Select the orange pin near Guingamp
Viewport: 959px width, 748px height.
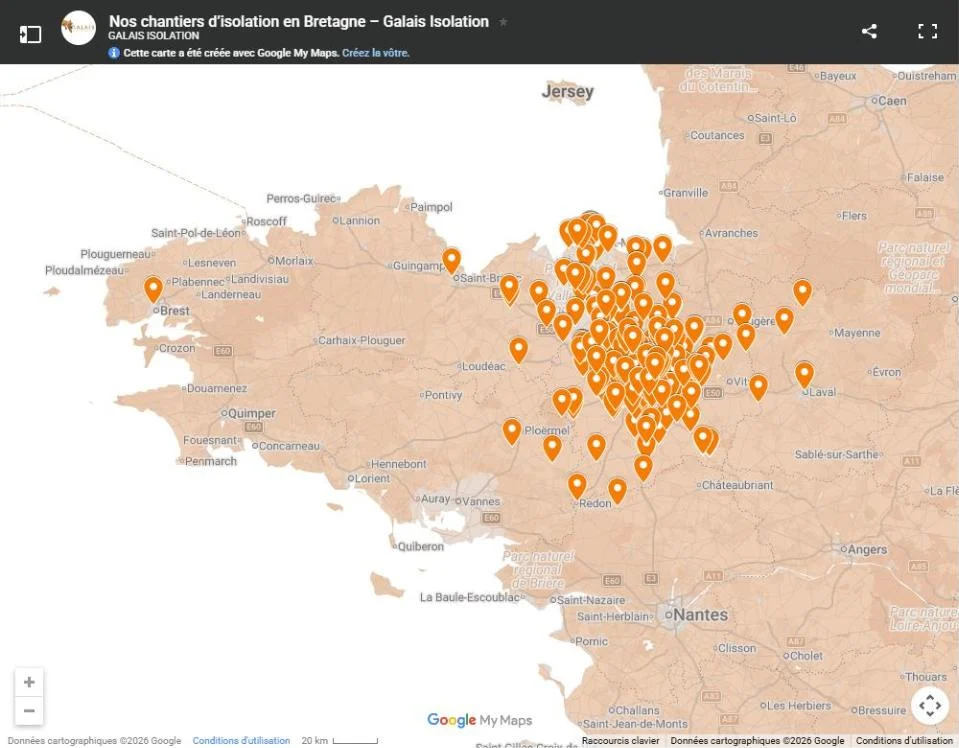point(451,260)
